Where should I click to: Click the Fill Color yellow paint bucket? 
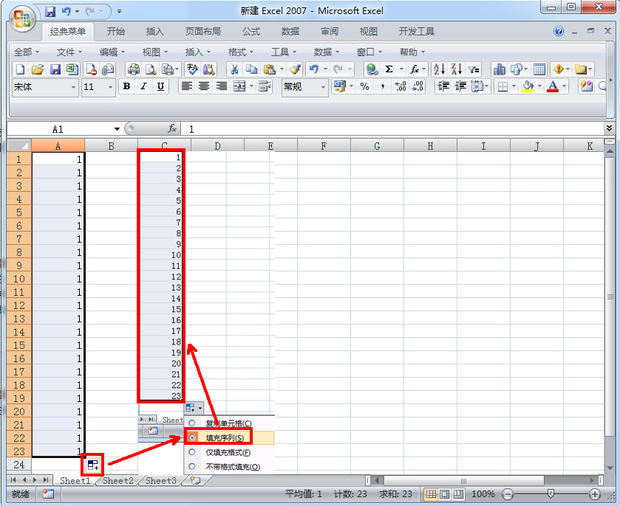528,86
